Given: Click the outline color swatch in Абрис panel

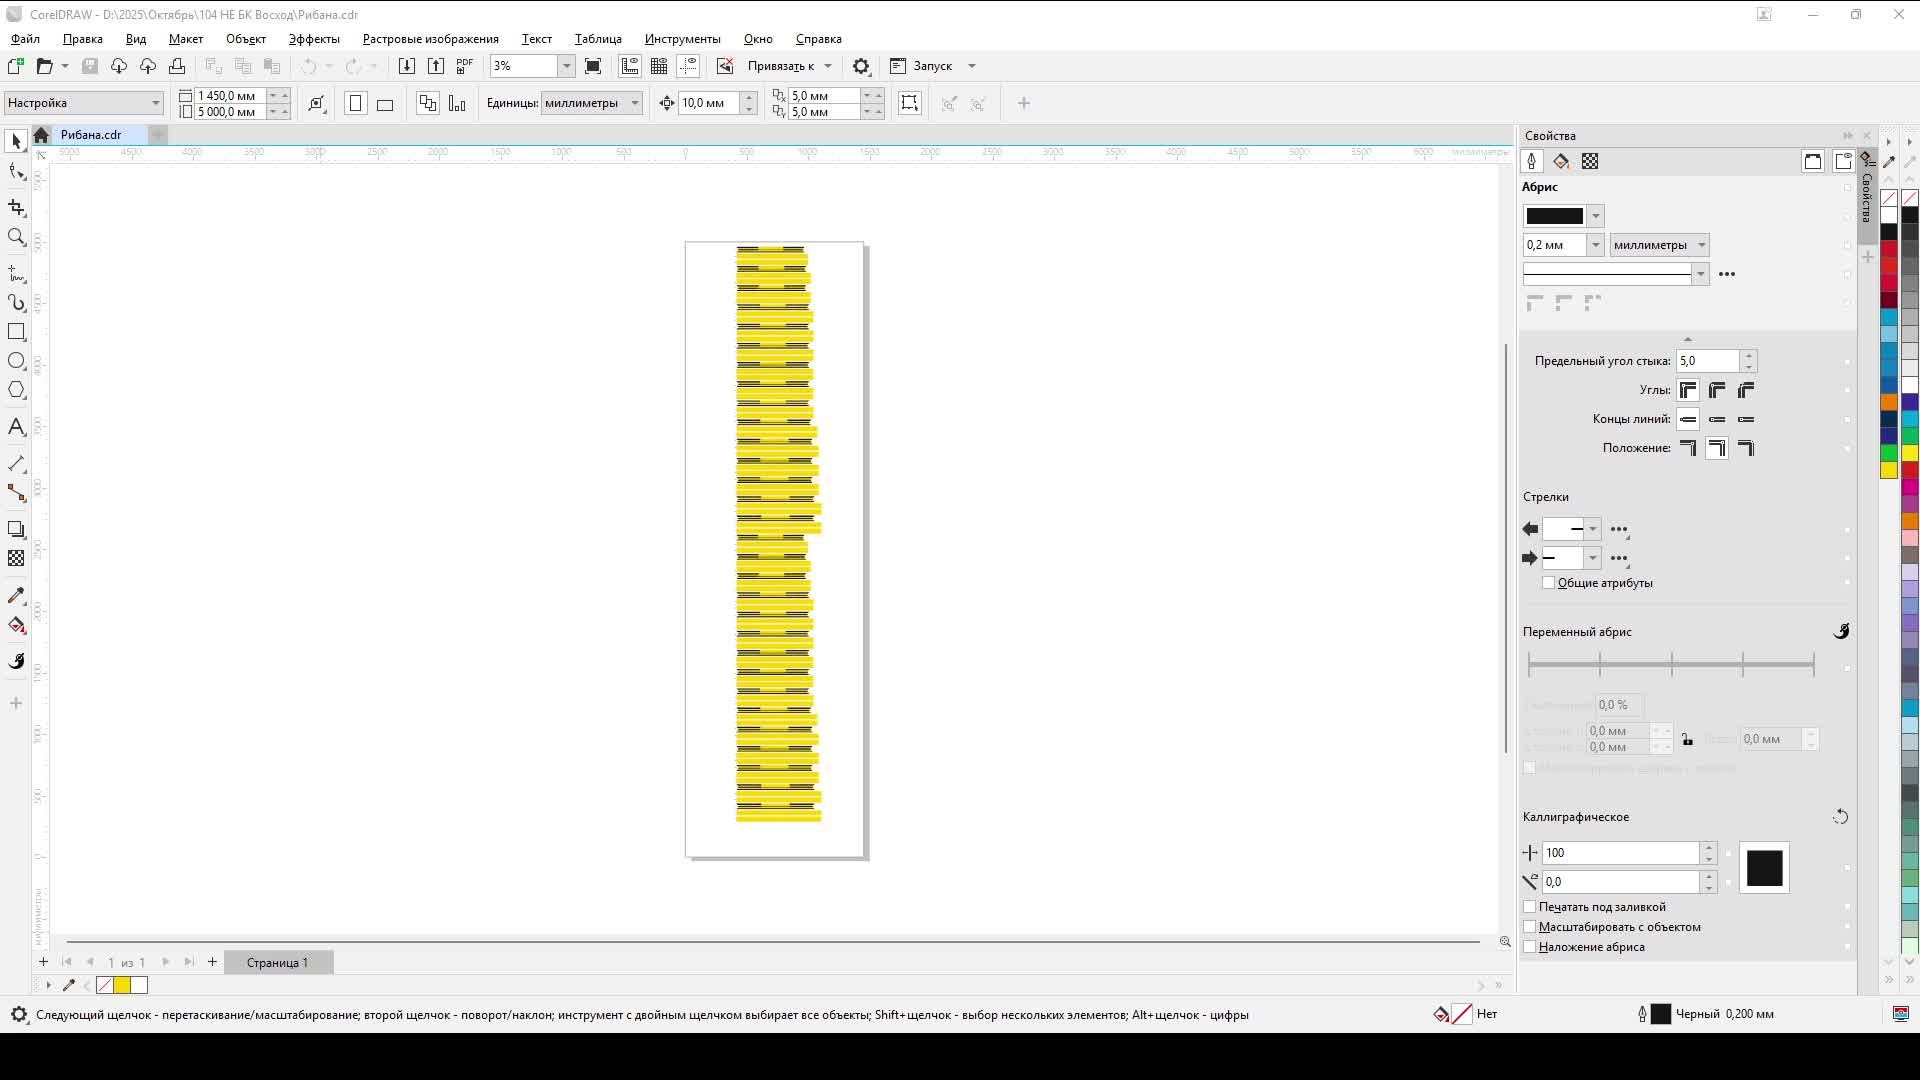Looking at the screenshot, I should pyautogui.click(x=1556, y=215).
